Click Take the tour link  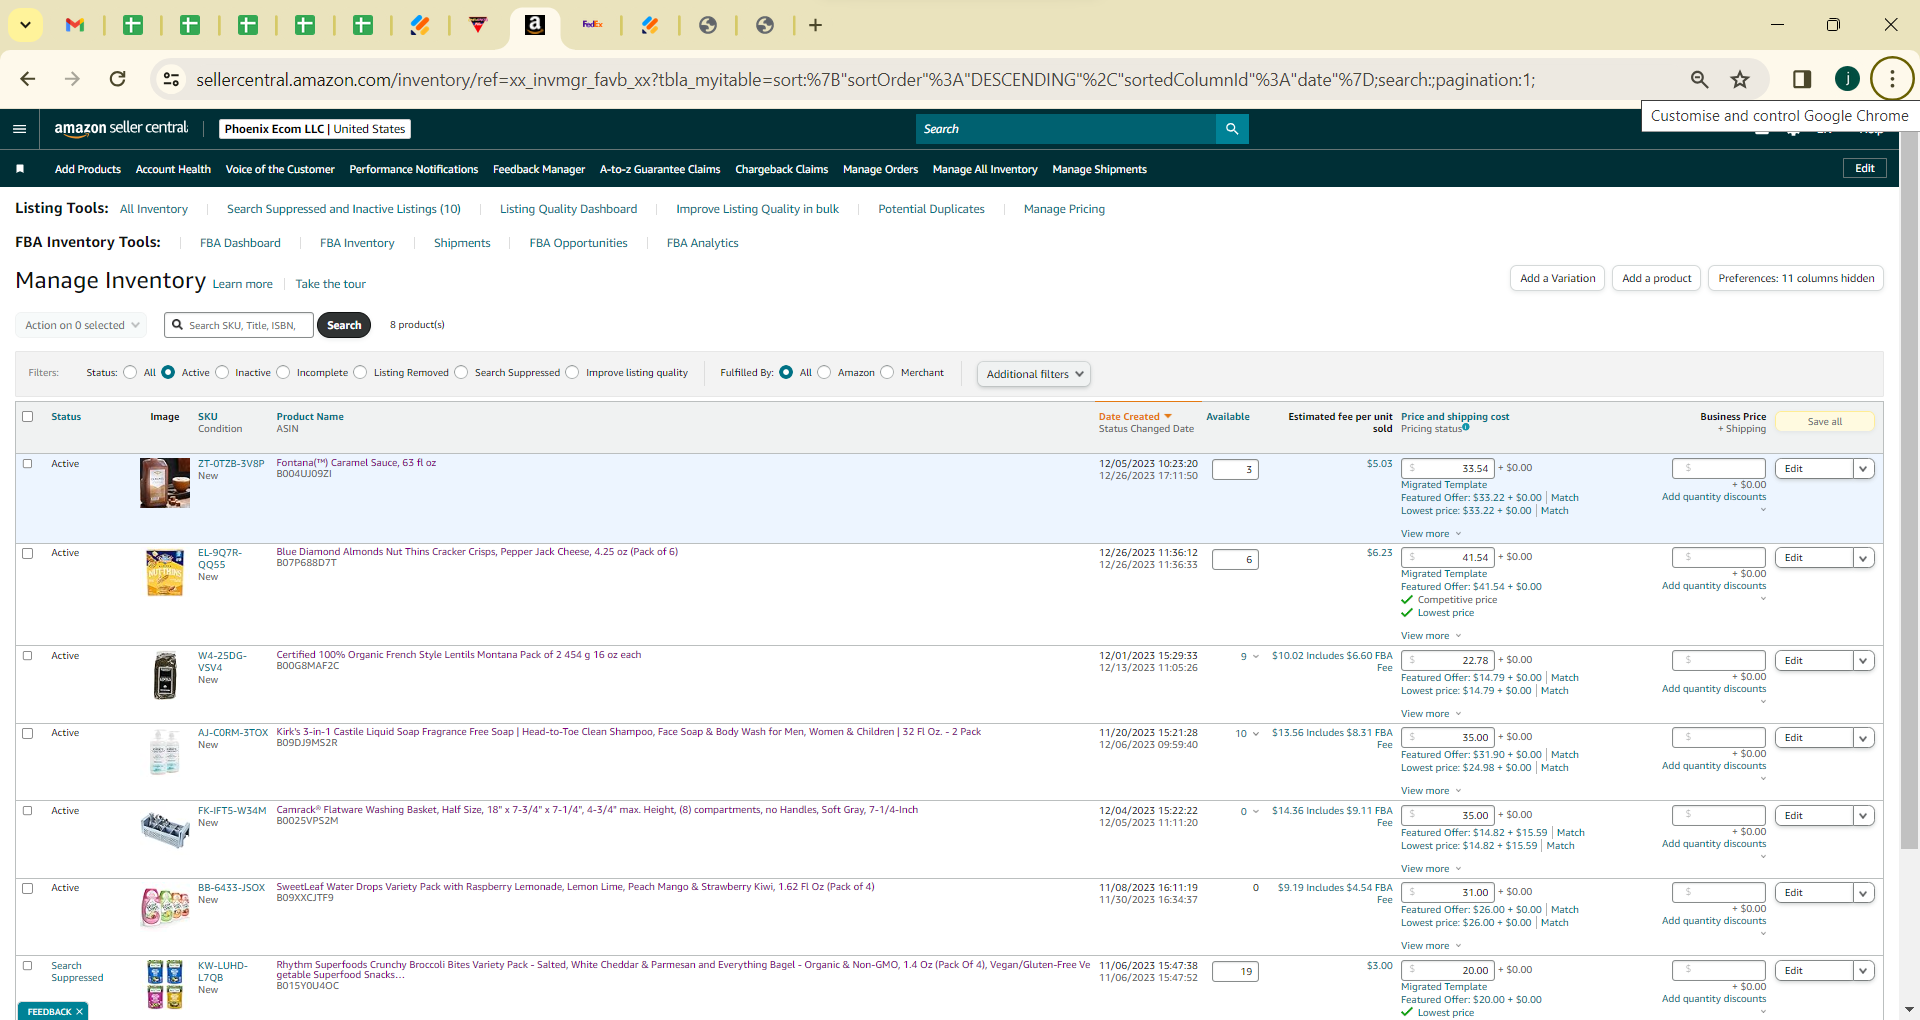[x=331, y=284]
